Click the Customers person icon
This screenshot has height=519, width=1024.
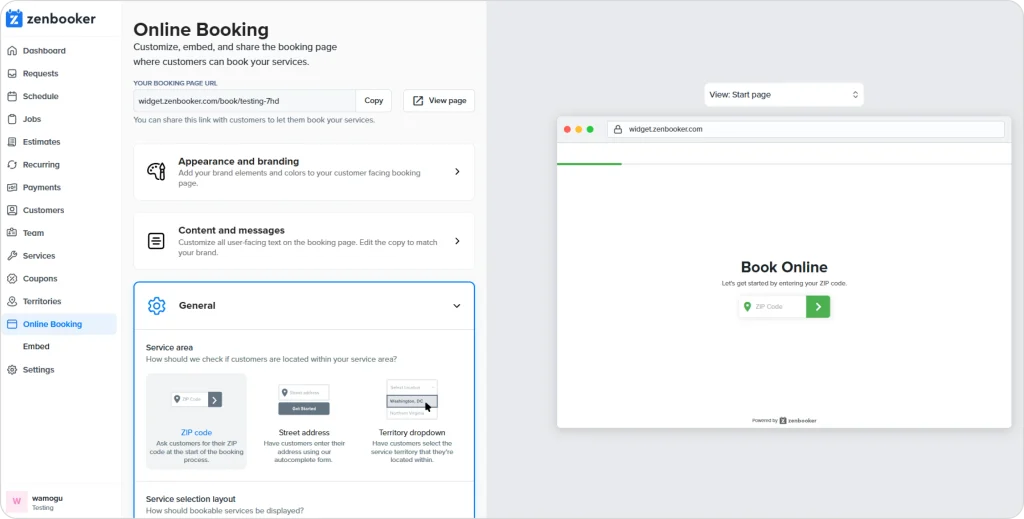[x=12, y=210]
